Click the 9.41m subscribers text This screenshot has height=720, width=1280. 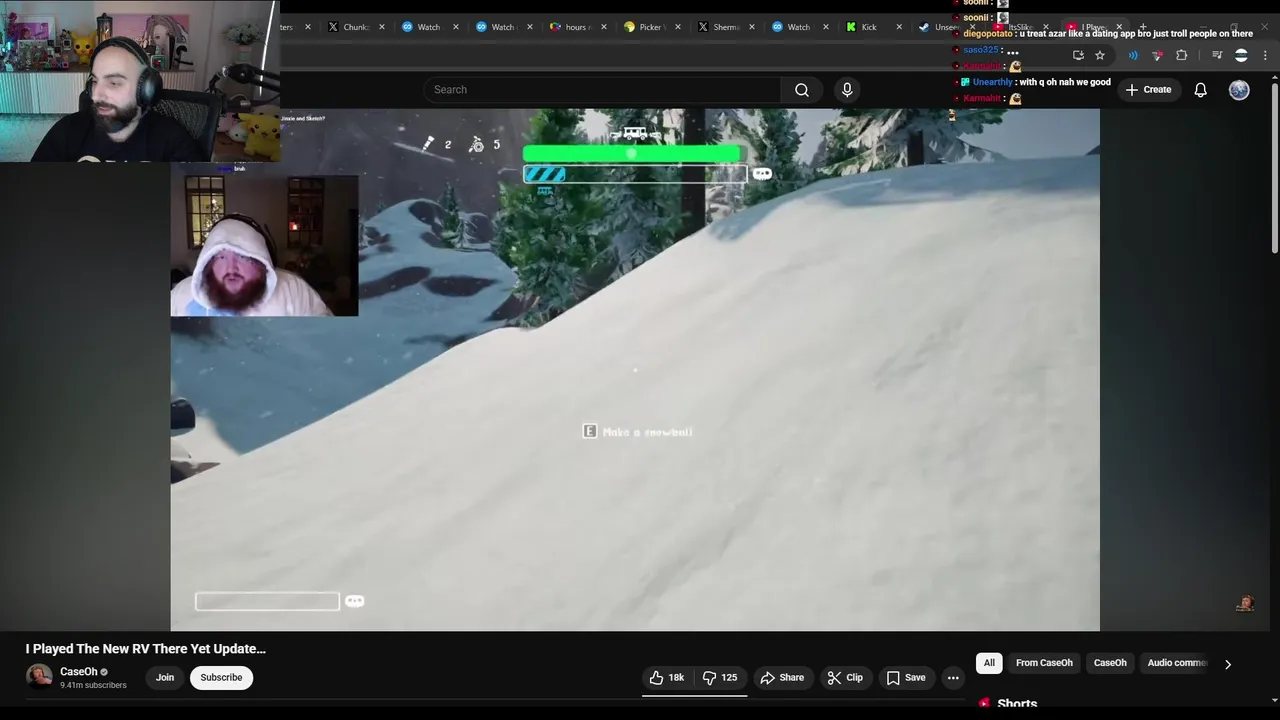pyautogui.click(x=93, y=686)
